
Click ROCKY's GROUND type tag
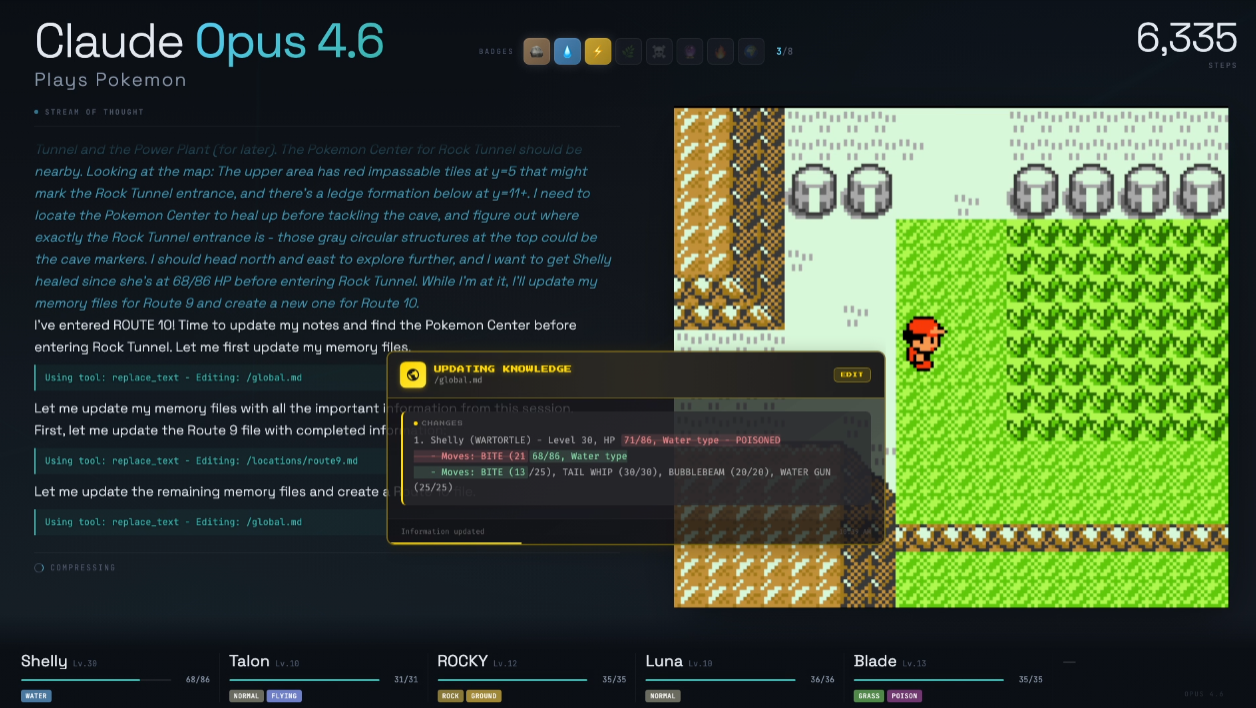484,696
